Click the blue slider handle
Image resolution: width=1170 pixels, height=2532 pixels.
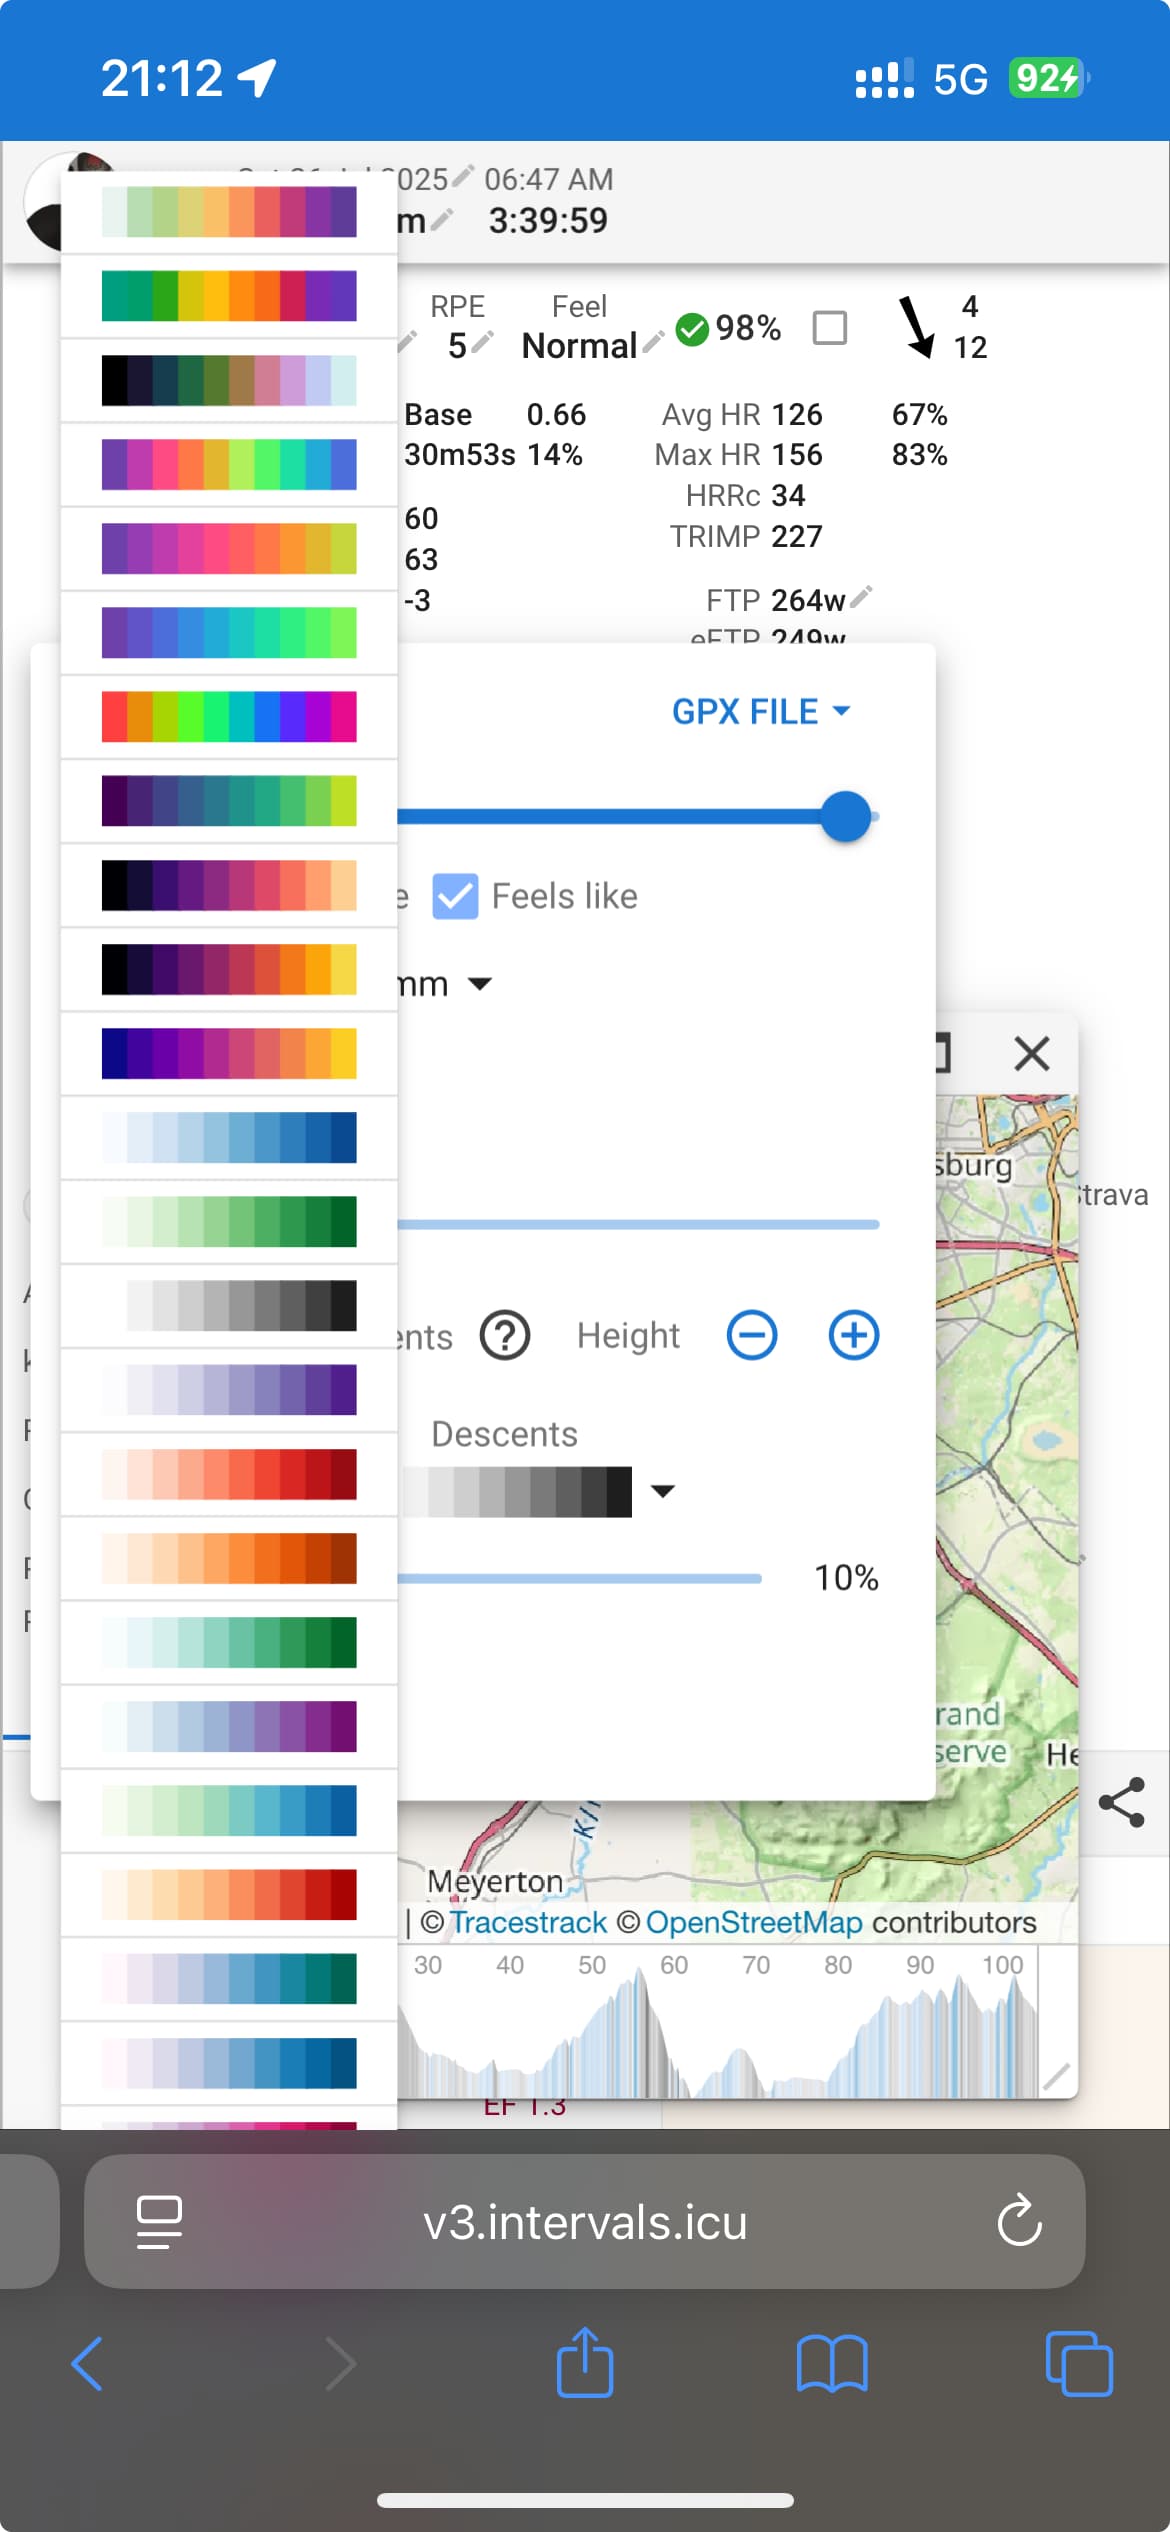(846, 816)
